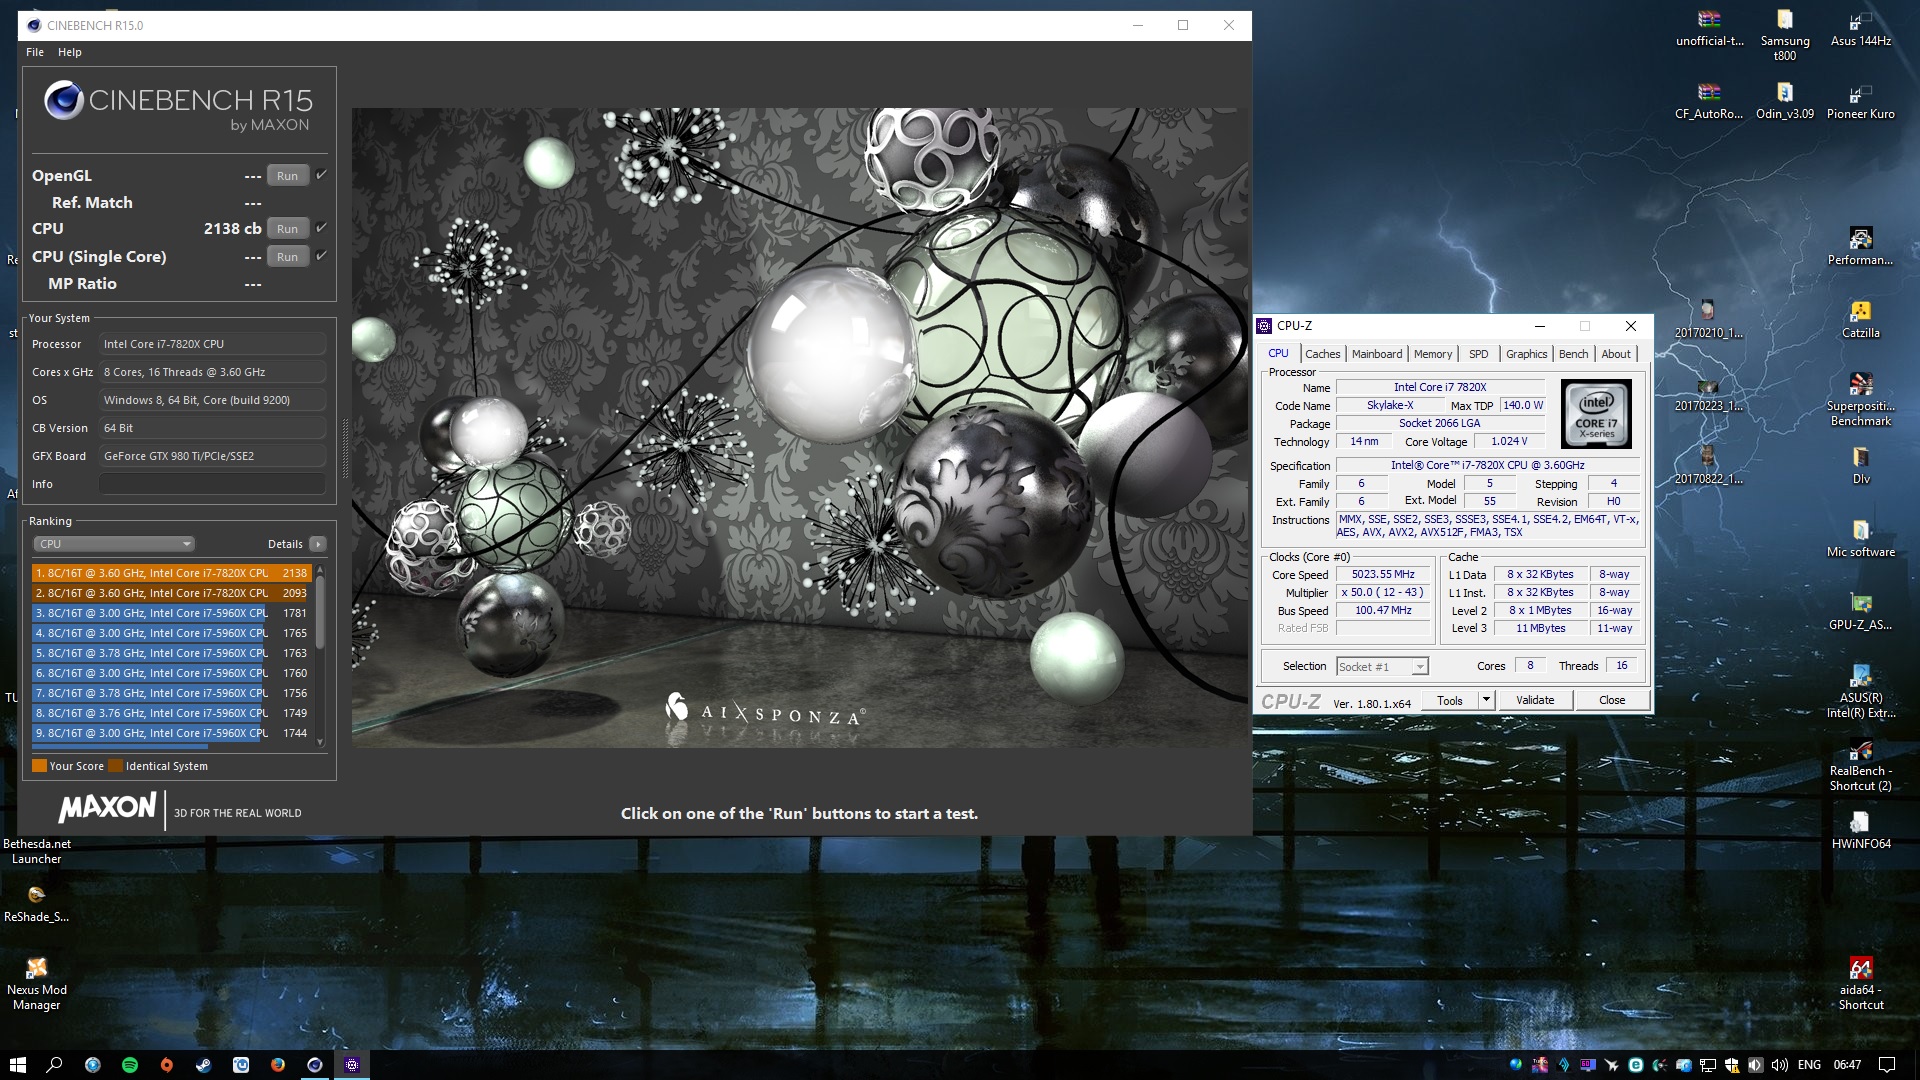Image resolution: width=1920 pixels, height=1080 pixels.
Task: Open Odin_v3.09 desktop icon
Action: [x=1785, y=101]
